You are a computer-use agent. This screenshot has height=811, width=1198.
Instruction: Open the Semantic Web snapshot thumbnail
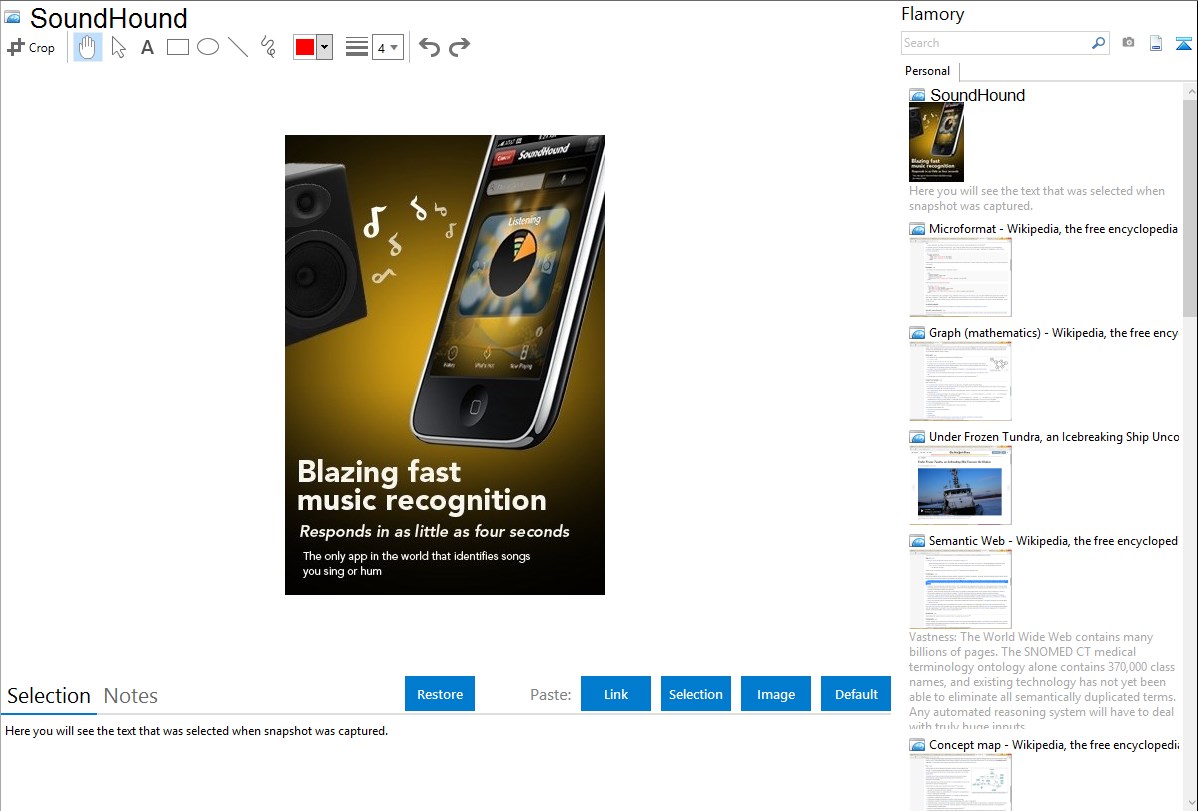960,589
